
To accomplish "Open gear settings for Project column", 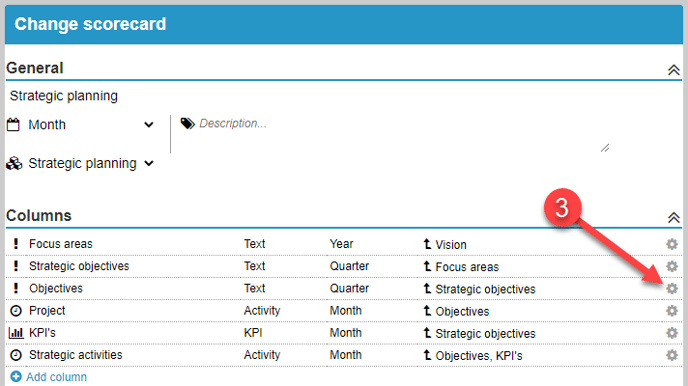I will coord(672,311).
